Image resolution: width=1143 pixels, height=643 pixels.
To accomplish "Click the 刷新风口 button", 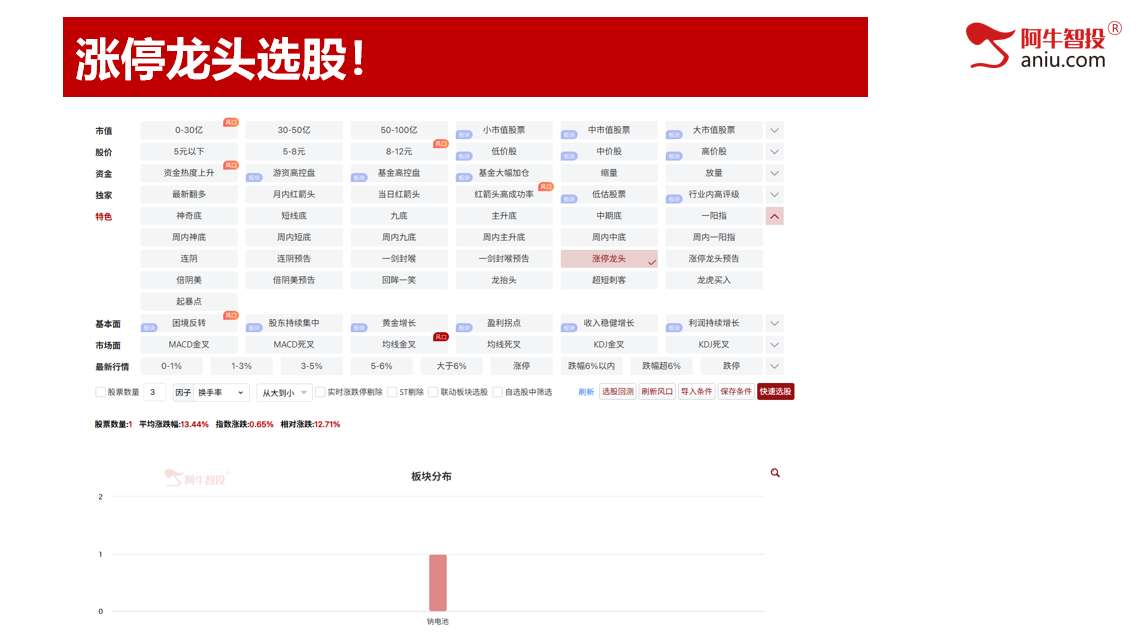I will (657, 391).
